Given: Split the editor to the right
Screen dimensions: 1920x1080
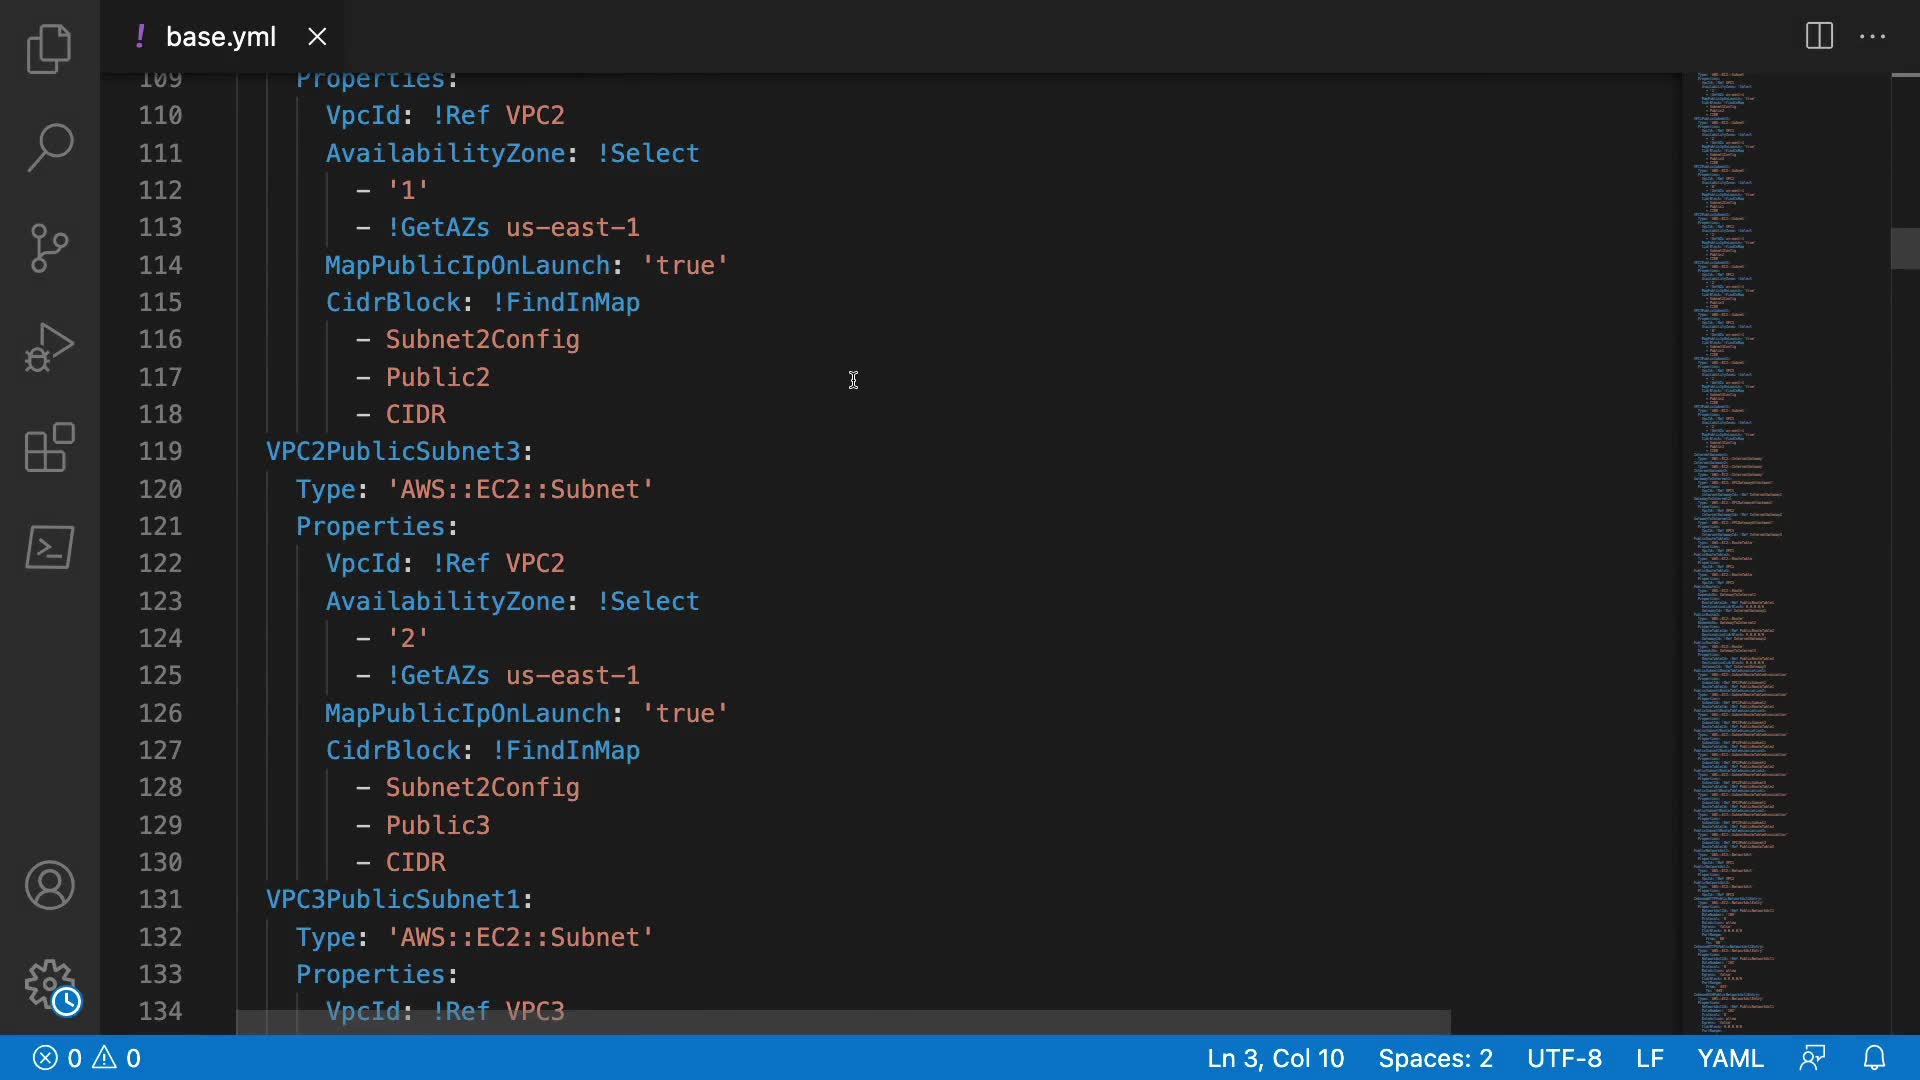Looking at the screenshot, I should point(1819,37).
